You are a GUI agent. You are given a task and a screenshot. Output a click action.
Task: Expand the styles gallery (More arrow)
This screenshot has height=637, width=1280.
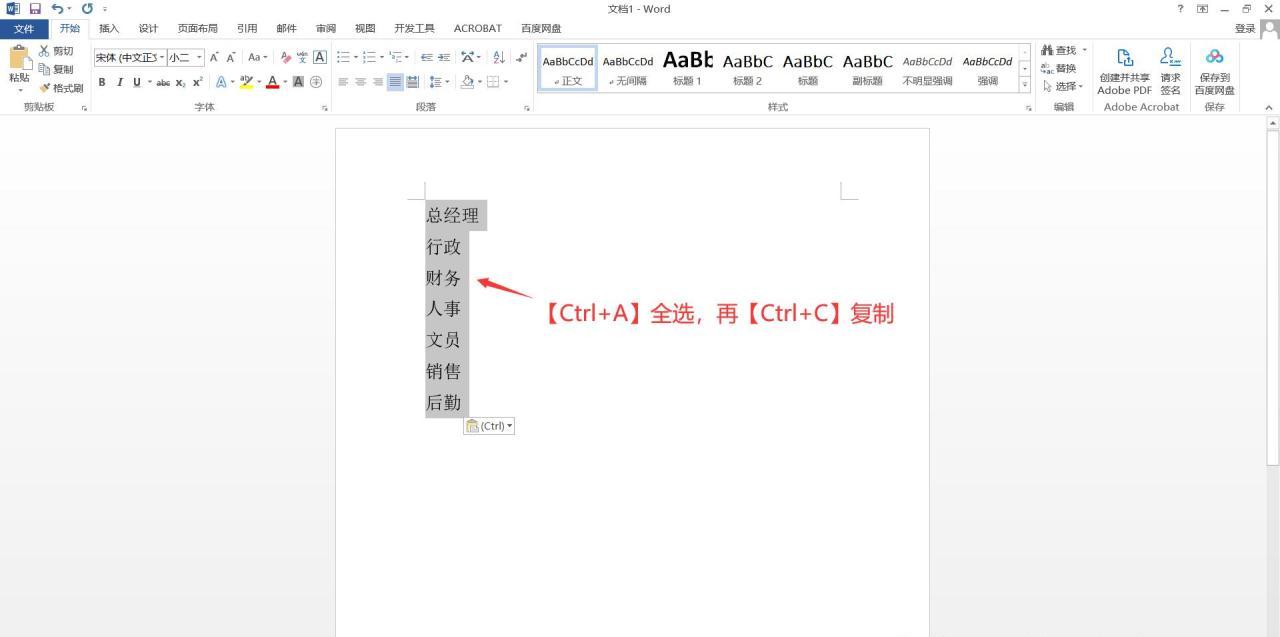[1025, 85]
